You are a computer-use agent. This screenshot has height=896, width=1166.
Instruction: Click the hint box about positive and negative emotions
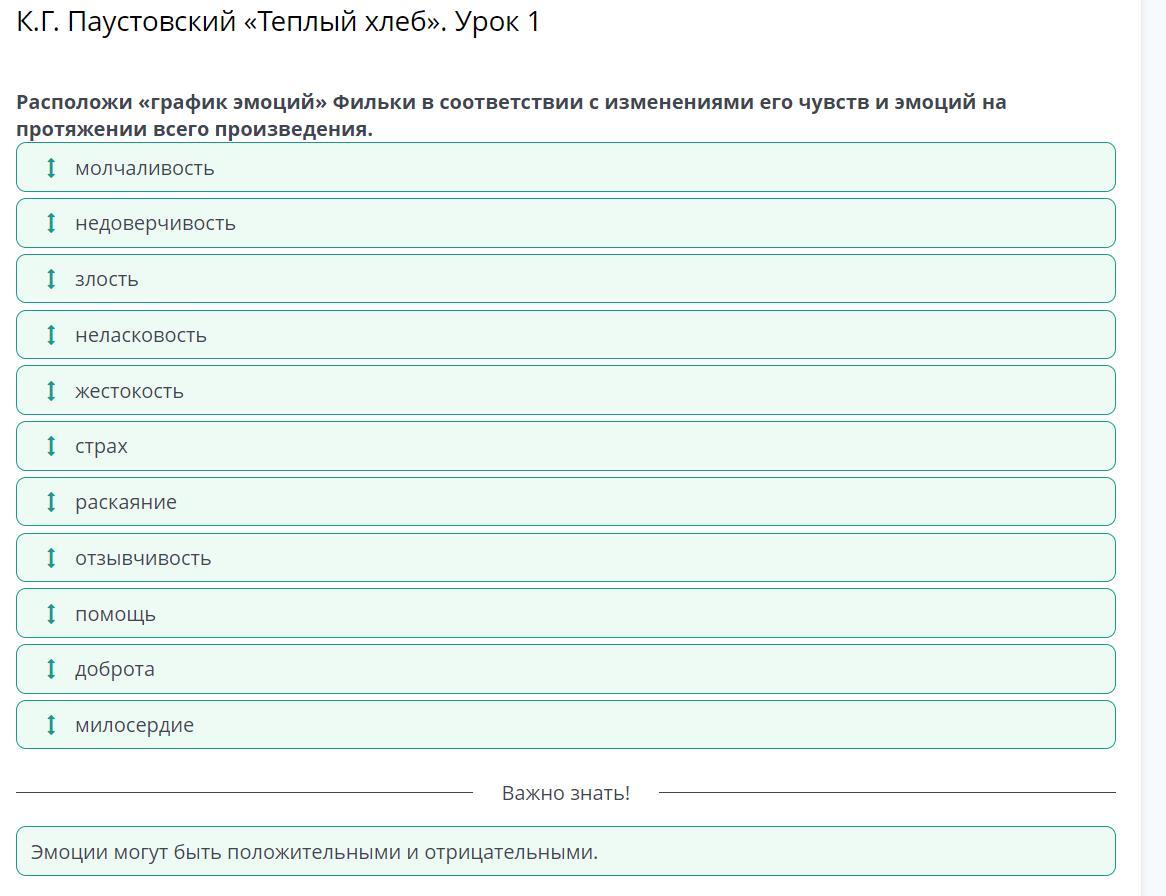point(565,852)
